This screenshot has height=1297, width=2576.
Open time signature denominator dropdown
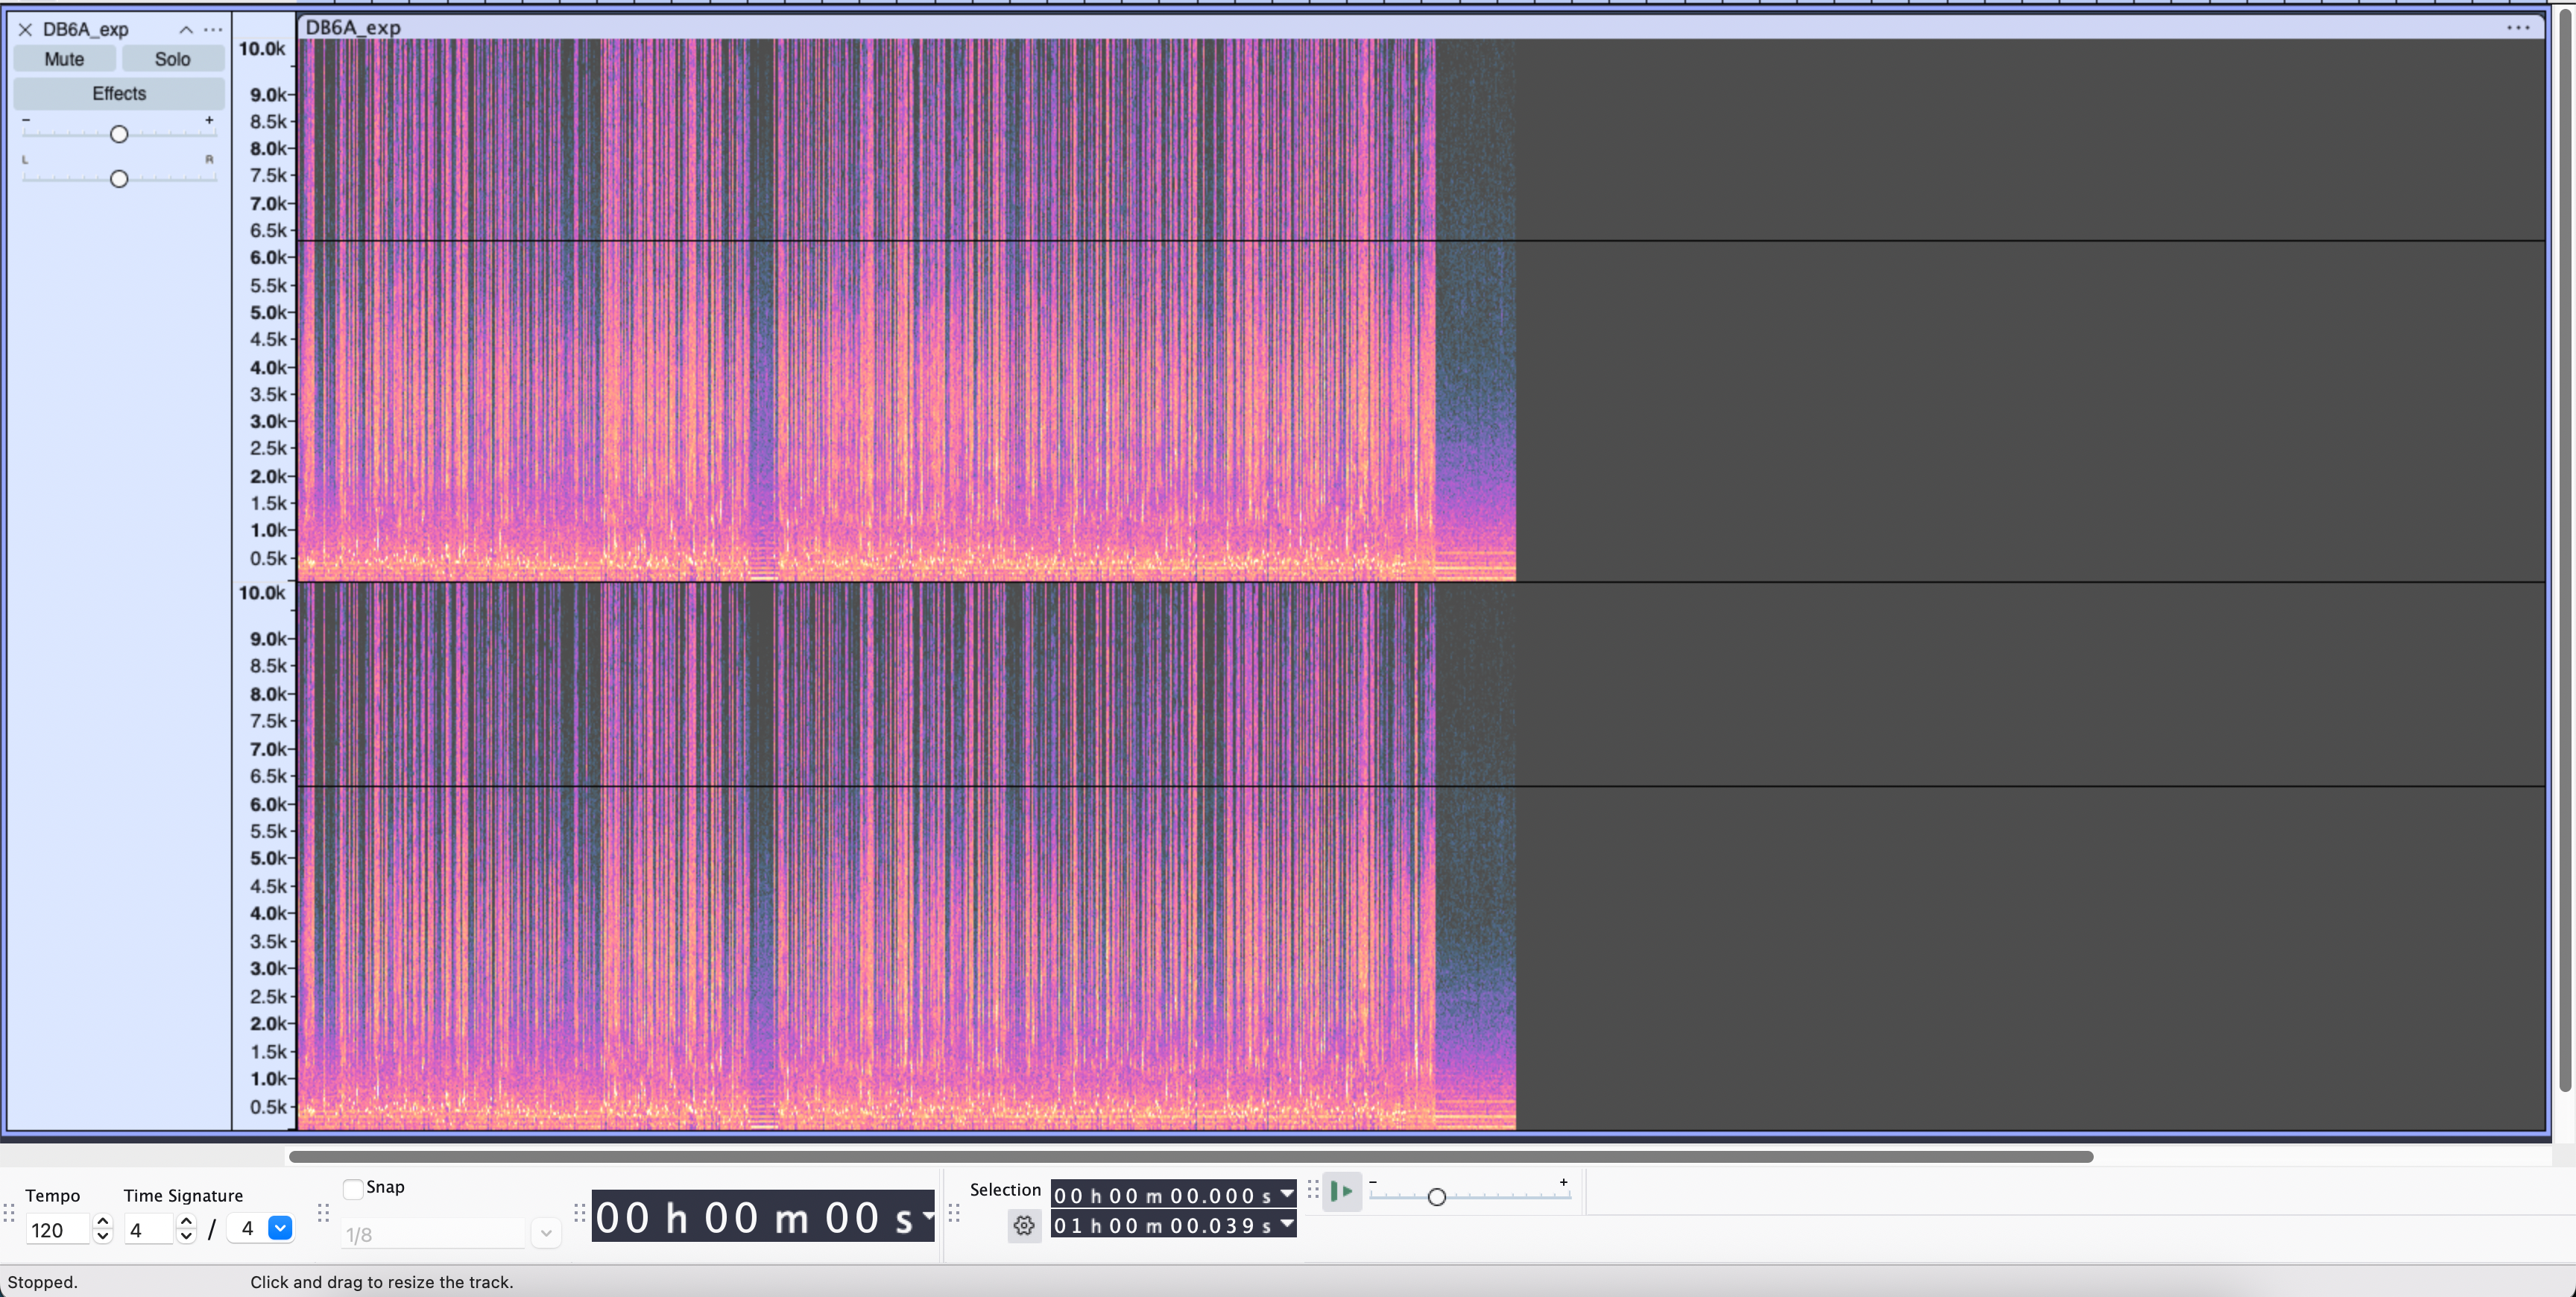pyautogui.click(x=280, y=1228)
